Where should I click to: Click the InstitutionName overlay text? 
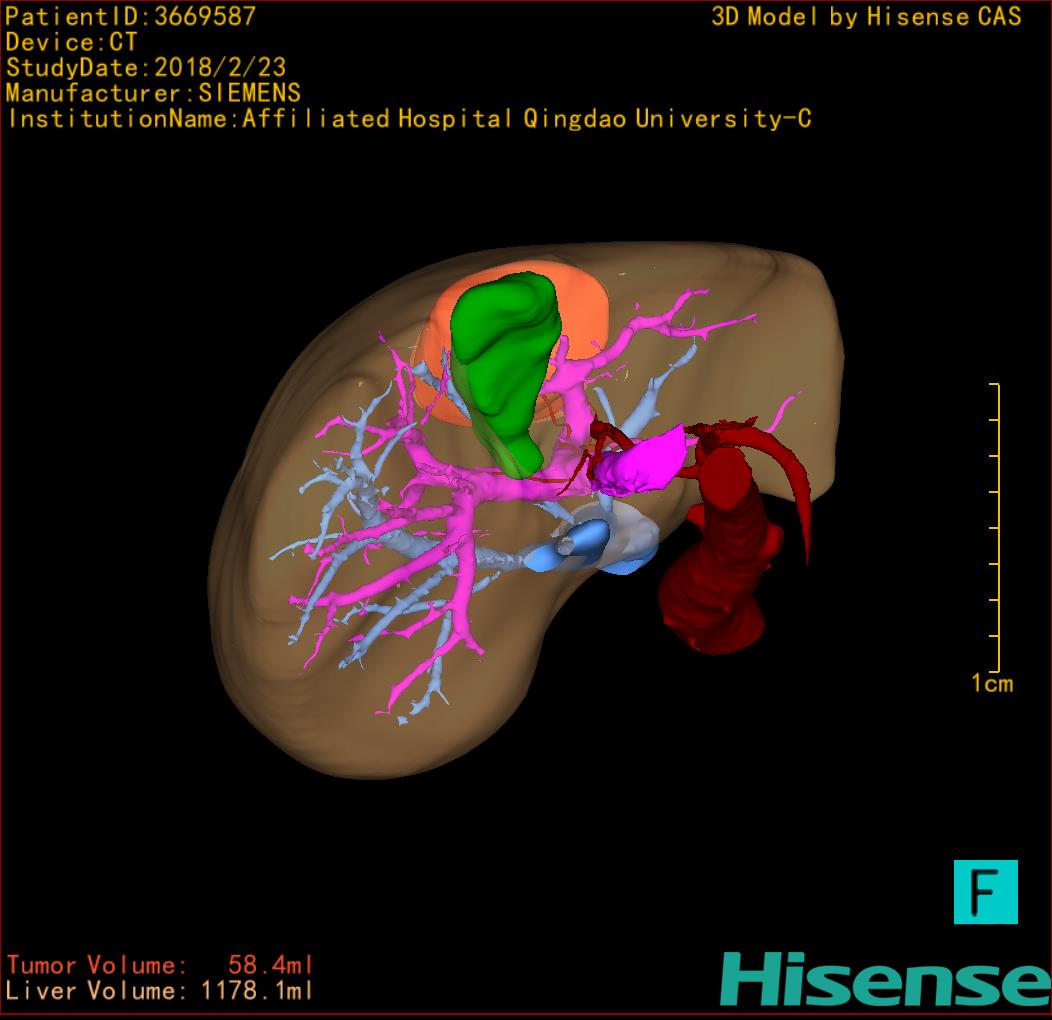[x=409, y=119]
